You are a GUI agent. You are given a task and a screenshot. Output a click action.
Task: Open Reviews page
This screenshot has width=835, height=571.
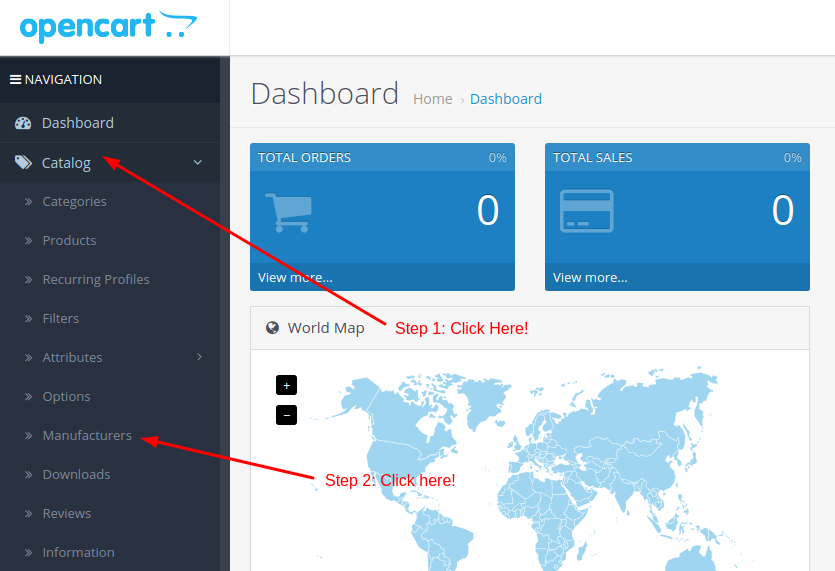tap(67, 513)
